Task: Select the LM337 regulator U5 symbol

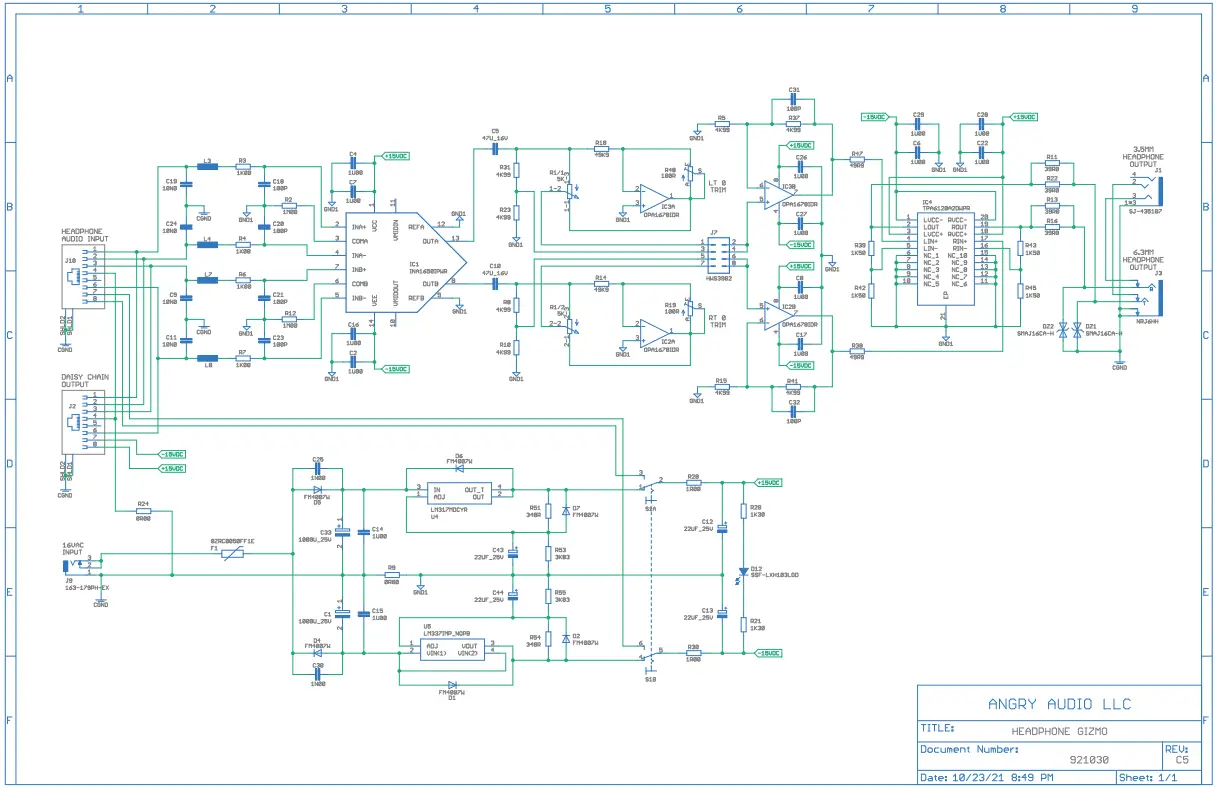Action: 452,650
